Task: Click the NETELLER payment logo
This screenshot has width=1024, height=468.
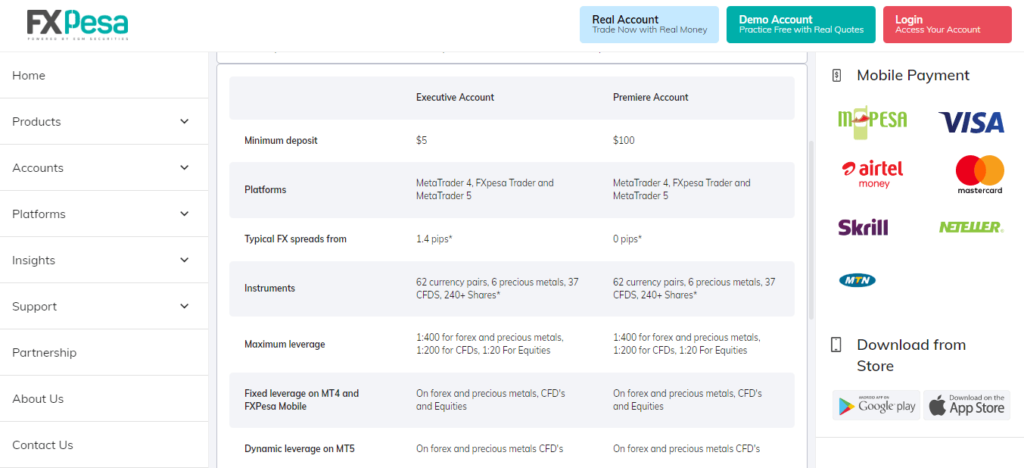Action: point(971,227)
